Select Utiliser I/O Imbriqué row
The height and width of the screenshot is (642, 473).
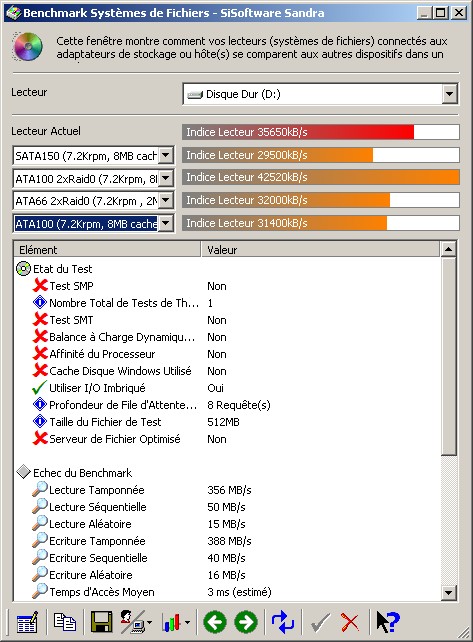(x=227, y=388)
